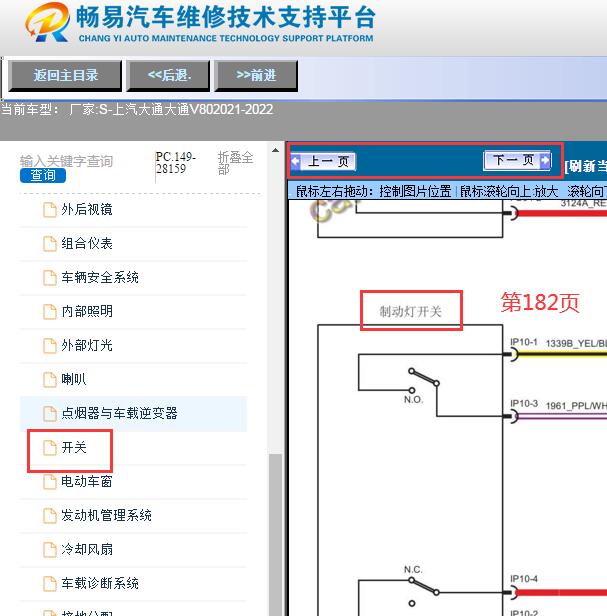
Task: Click document icon beside 车辆安全系统
Action: [x=50, y=277]
